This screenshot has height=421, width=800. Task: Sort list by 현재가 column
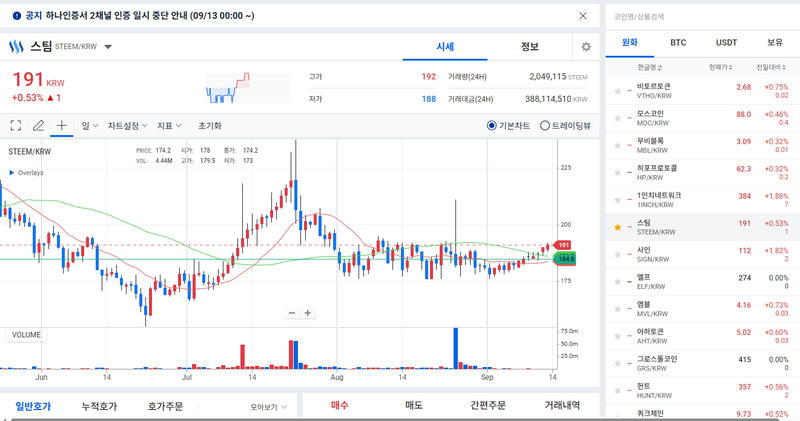coord(720,67)
